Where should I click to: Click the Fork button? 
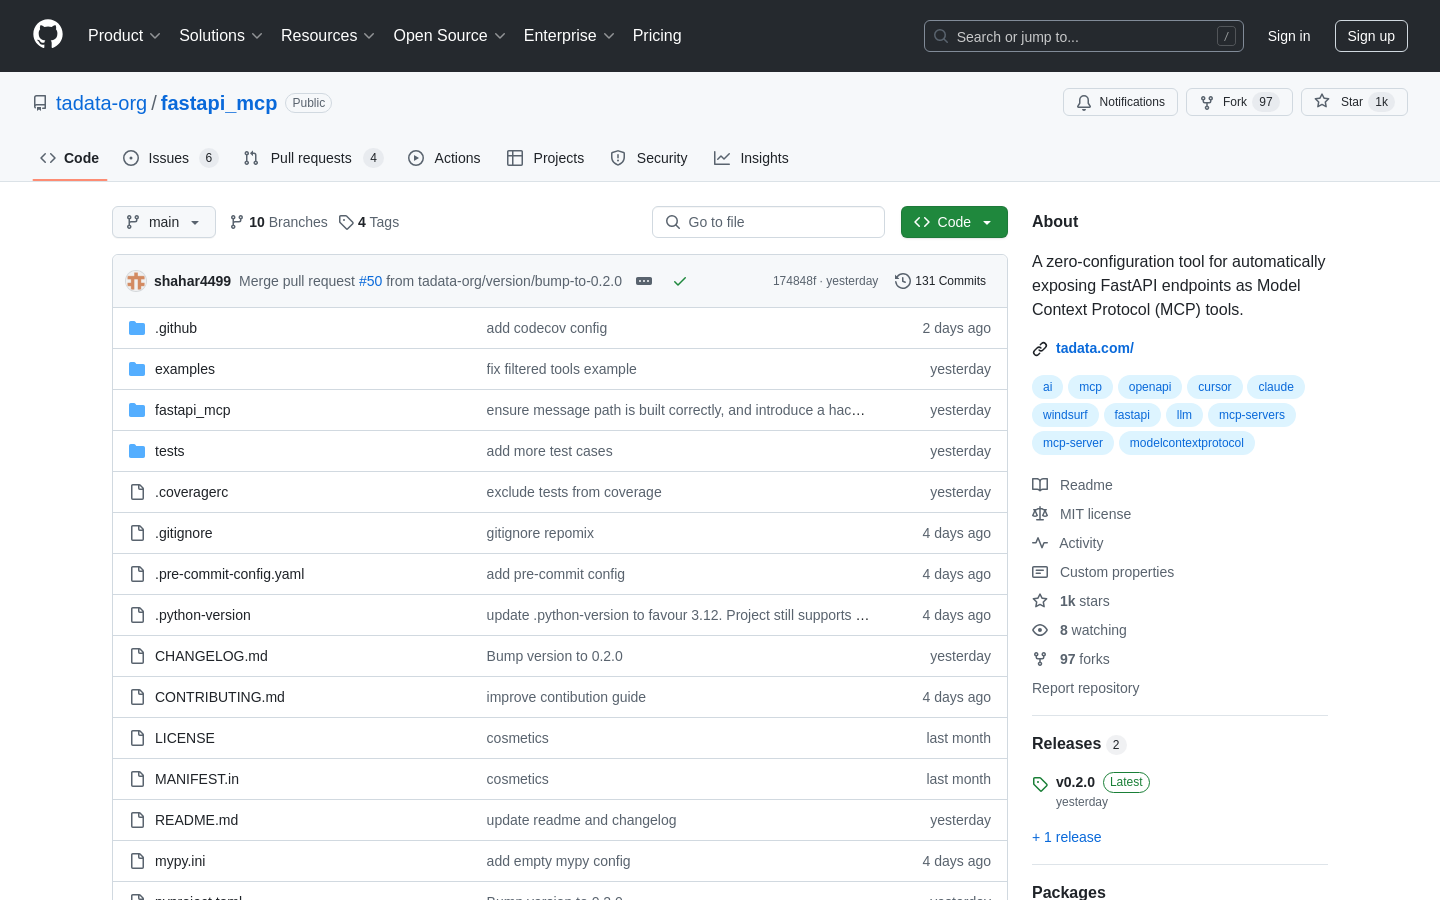(x=1239, y=102)
